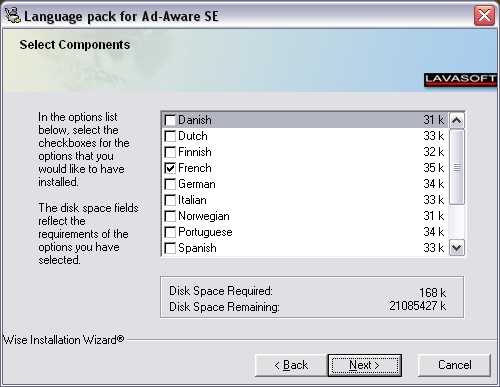
Task: Click the 31 k size of Danish
Action: [434, 120]
